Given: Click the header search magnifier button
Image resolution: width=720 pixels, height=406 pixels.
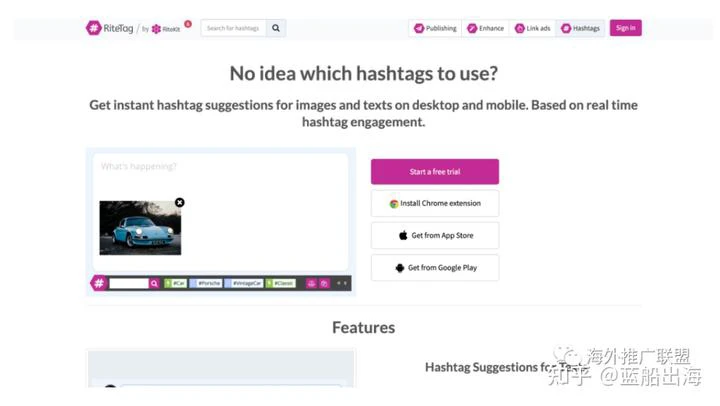Looking at the screenshot, I should coord(276,28).
